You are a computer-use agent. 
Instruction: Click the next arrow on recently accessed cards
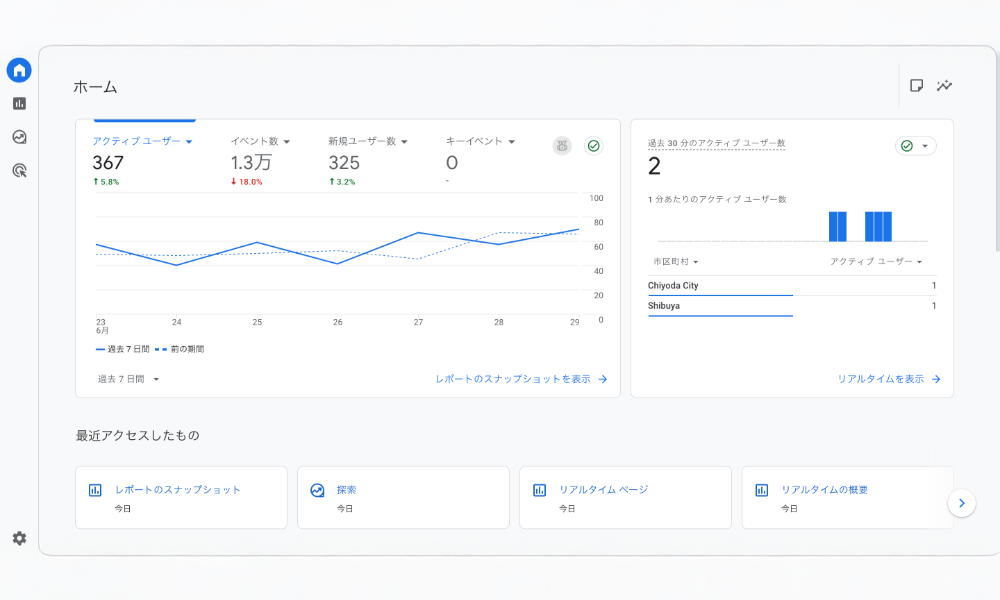(x=961, y=503)
